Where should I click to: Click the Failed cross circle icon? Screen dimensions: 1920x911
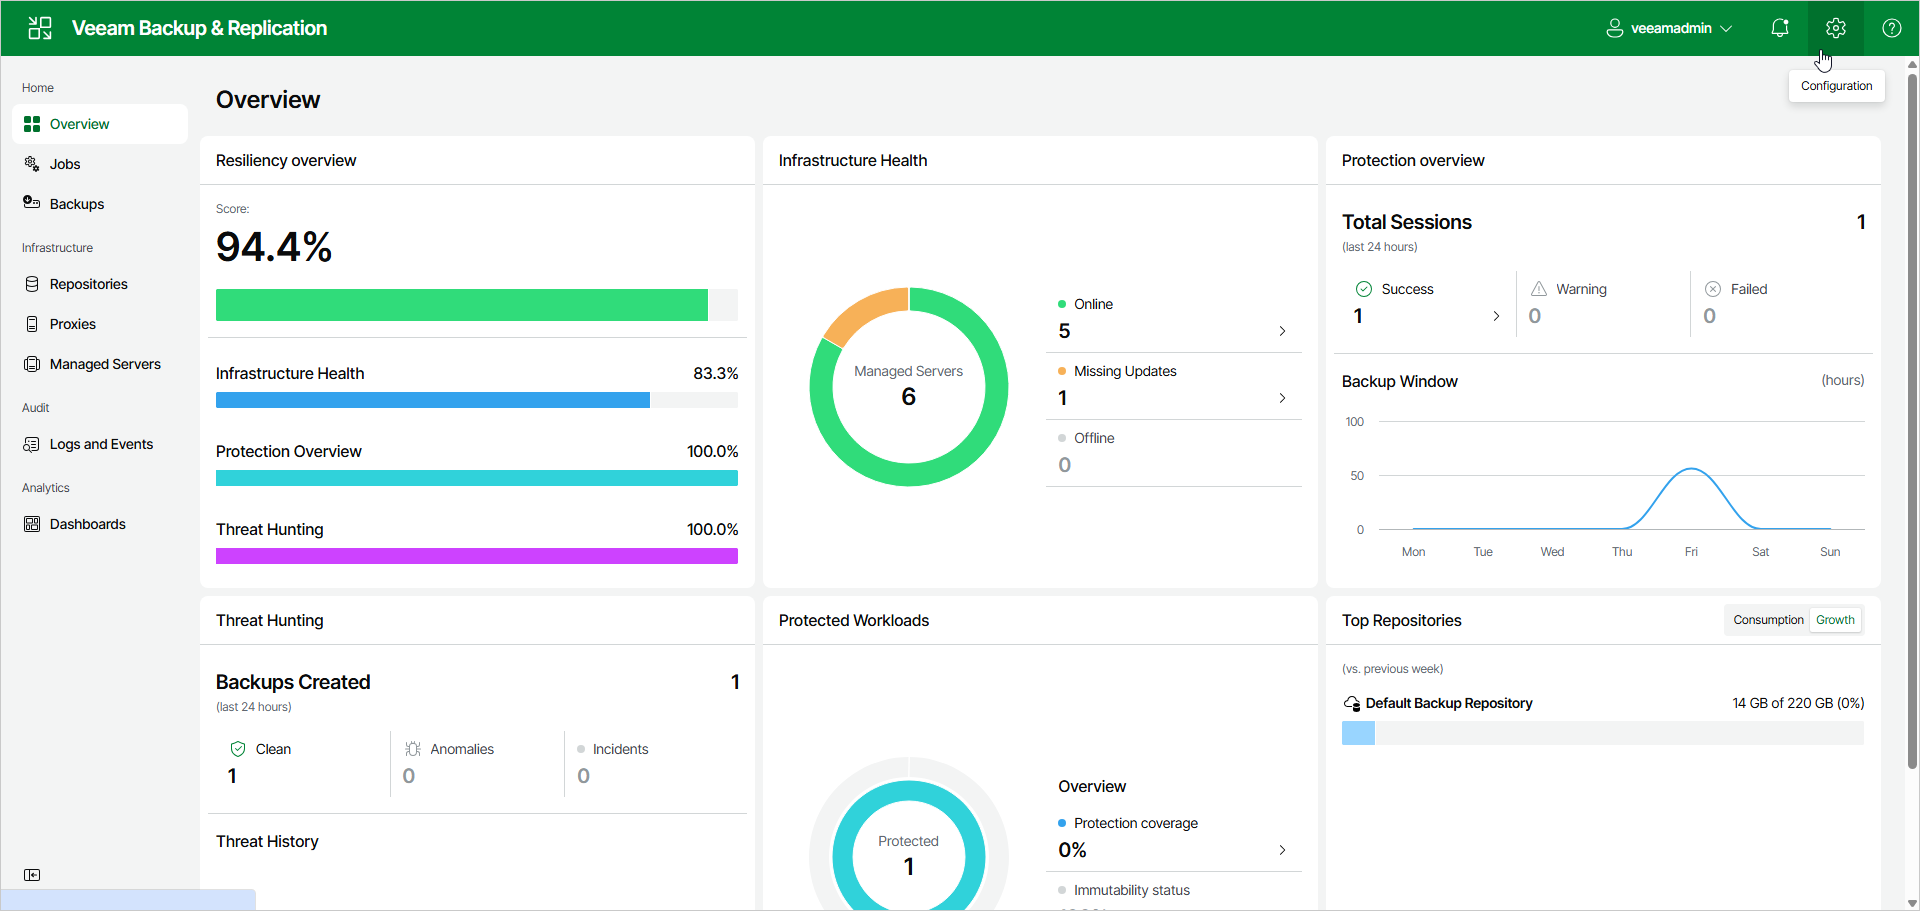[1713, 289]
